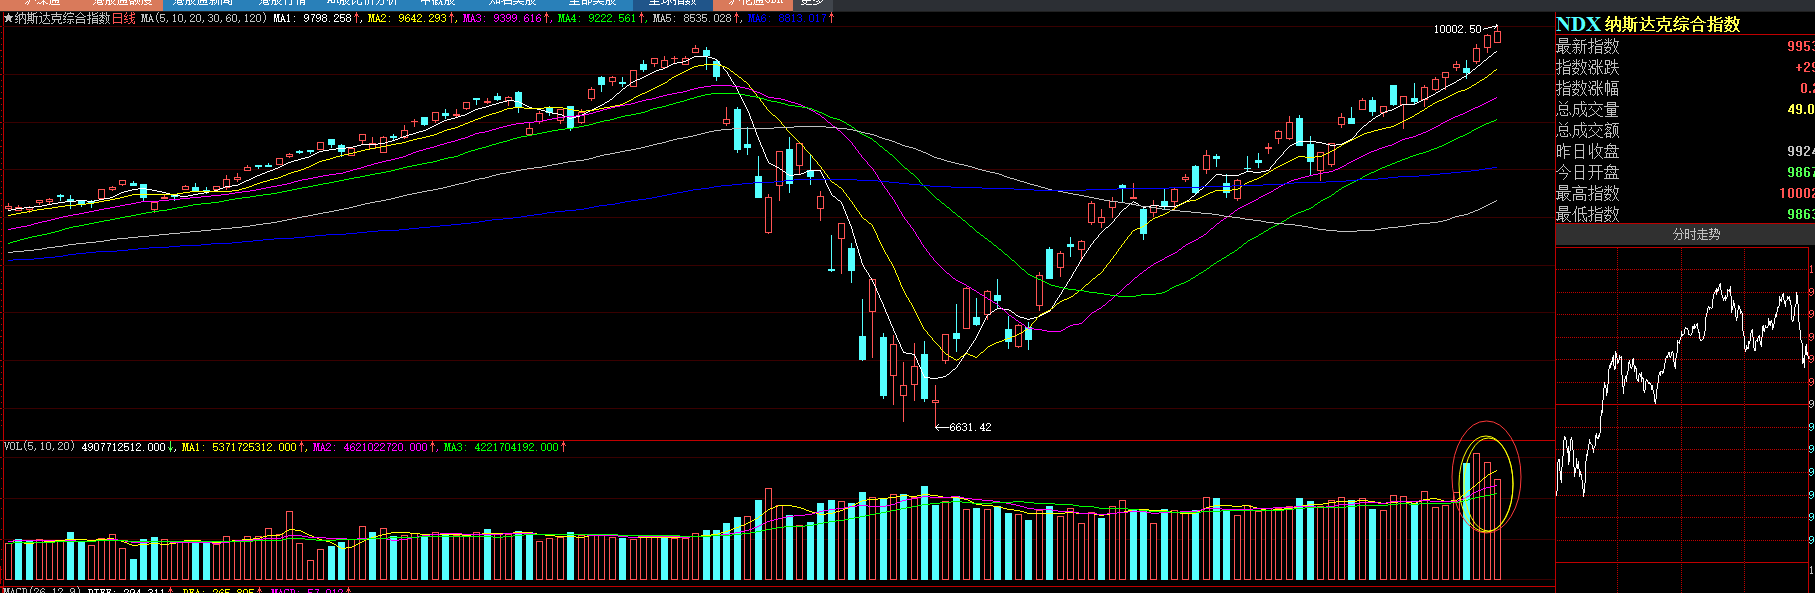Open the 中概股 tab
The image size is (1815, 593).
pyautogui.click(x=437, y=3)
